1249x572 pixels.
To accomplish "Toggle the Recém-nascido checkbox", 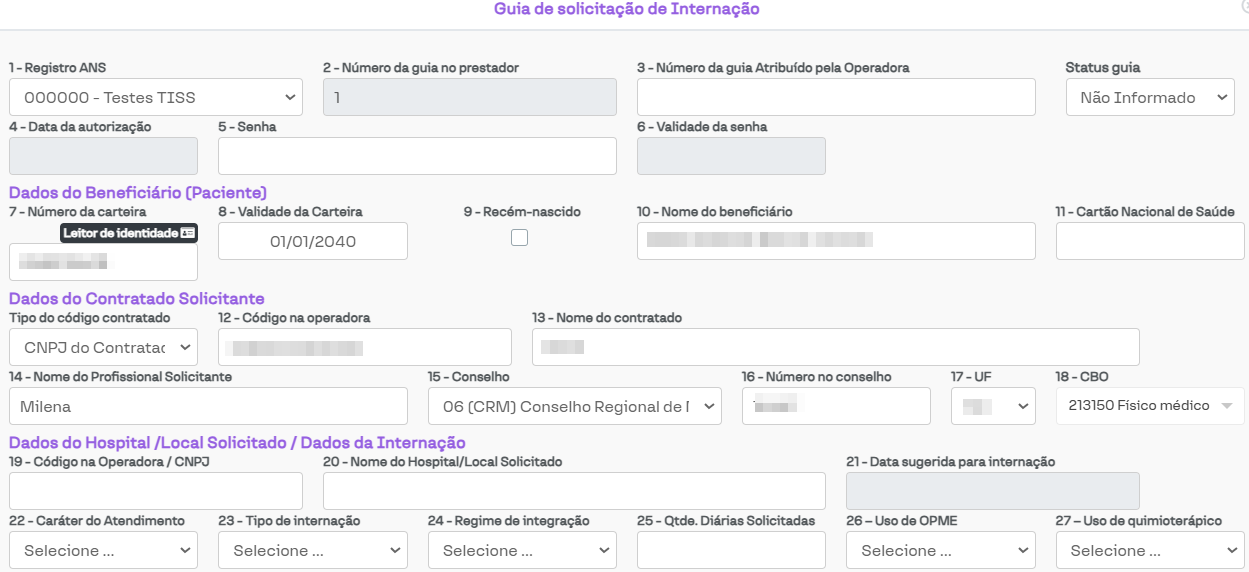I will point(519,238).
